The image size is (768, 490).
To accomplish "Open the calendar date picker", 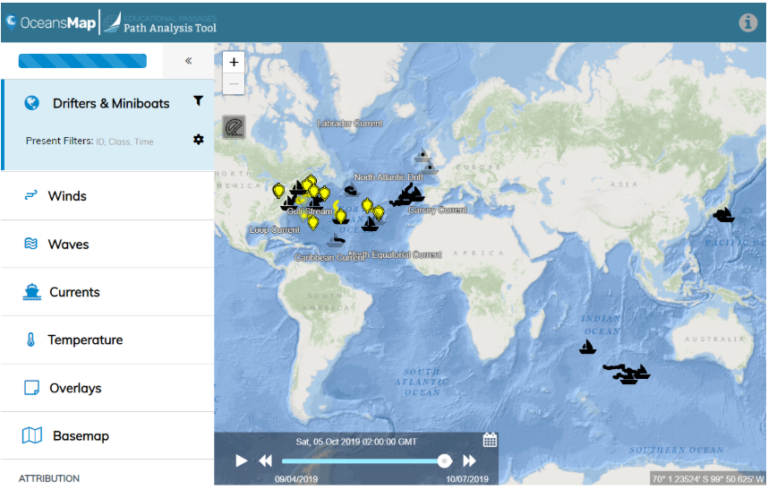I will coord(490,440).
